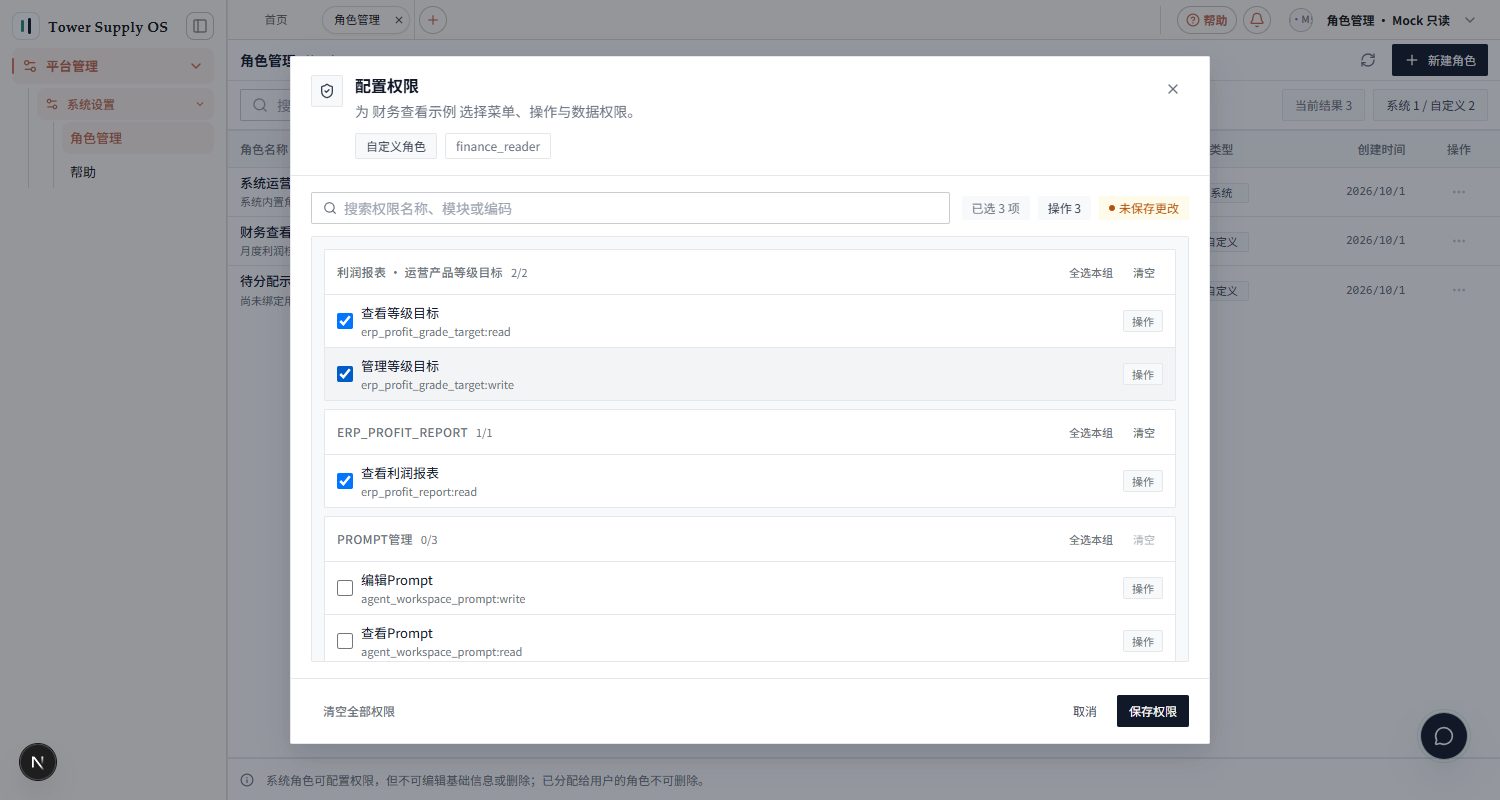
Task: Check 查看Prompt permission checkbox
Action: (345, 641)
